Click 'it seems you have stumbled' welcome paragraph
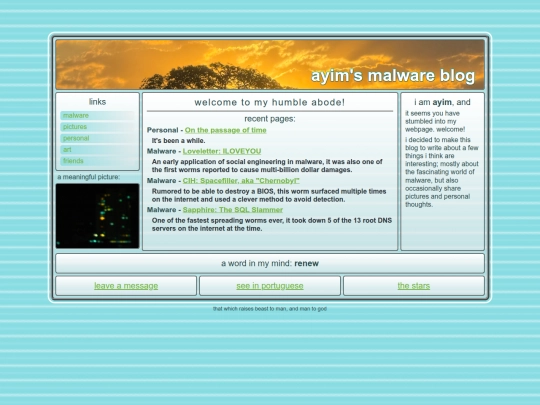The image size is (540, 405). point(435,122)
